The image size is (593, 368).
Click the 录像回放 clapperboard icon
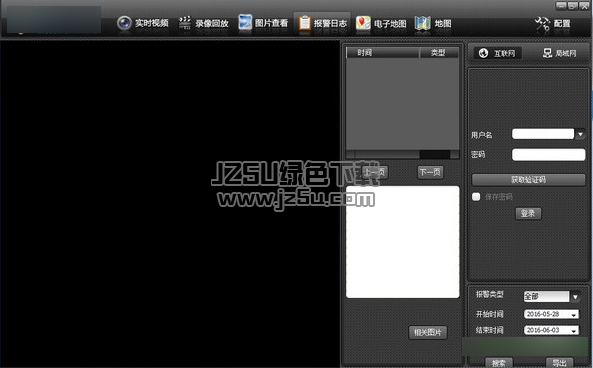185,23
